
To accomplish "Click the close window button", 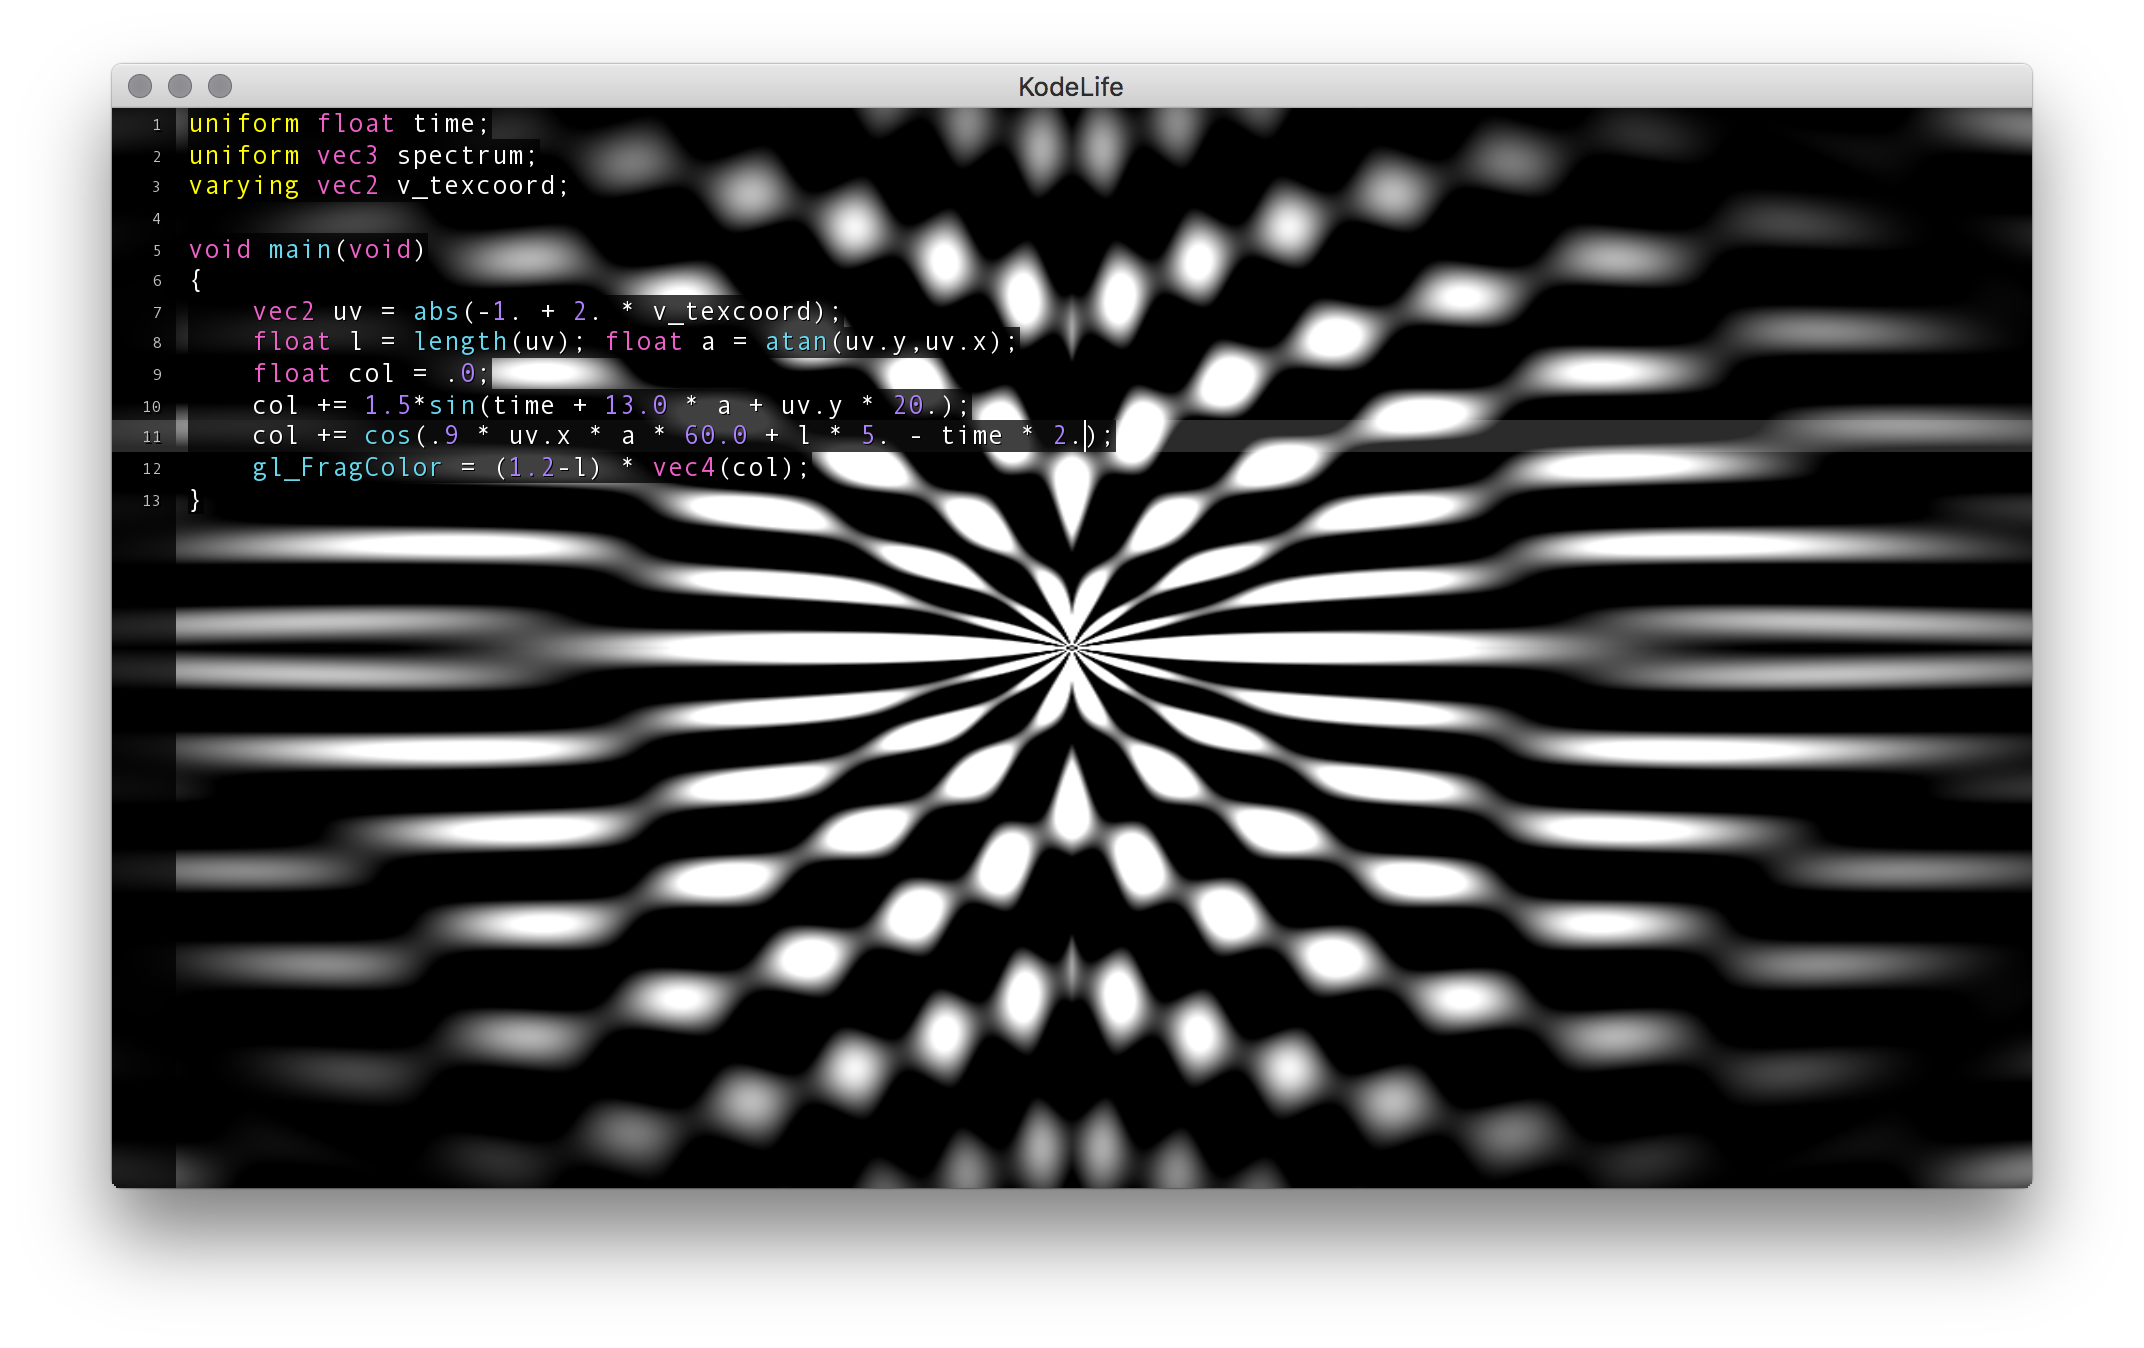I will pos(140,86).
